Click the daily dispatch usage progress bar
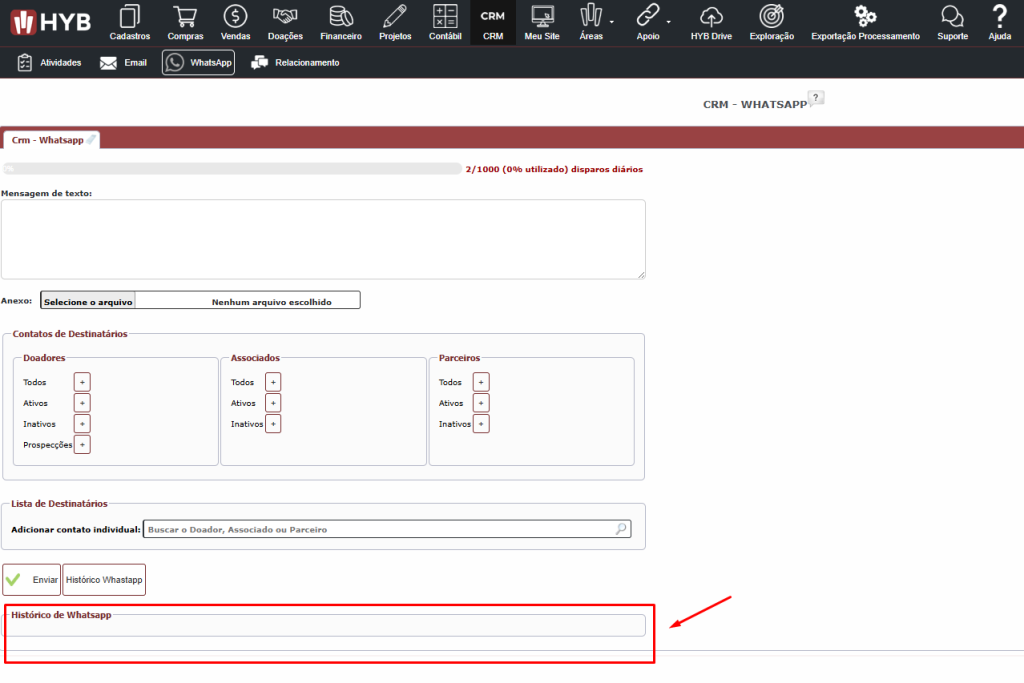The image size is (1024, 683). click(232, 170)
